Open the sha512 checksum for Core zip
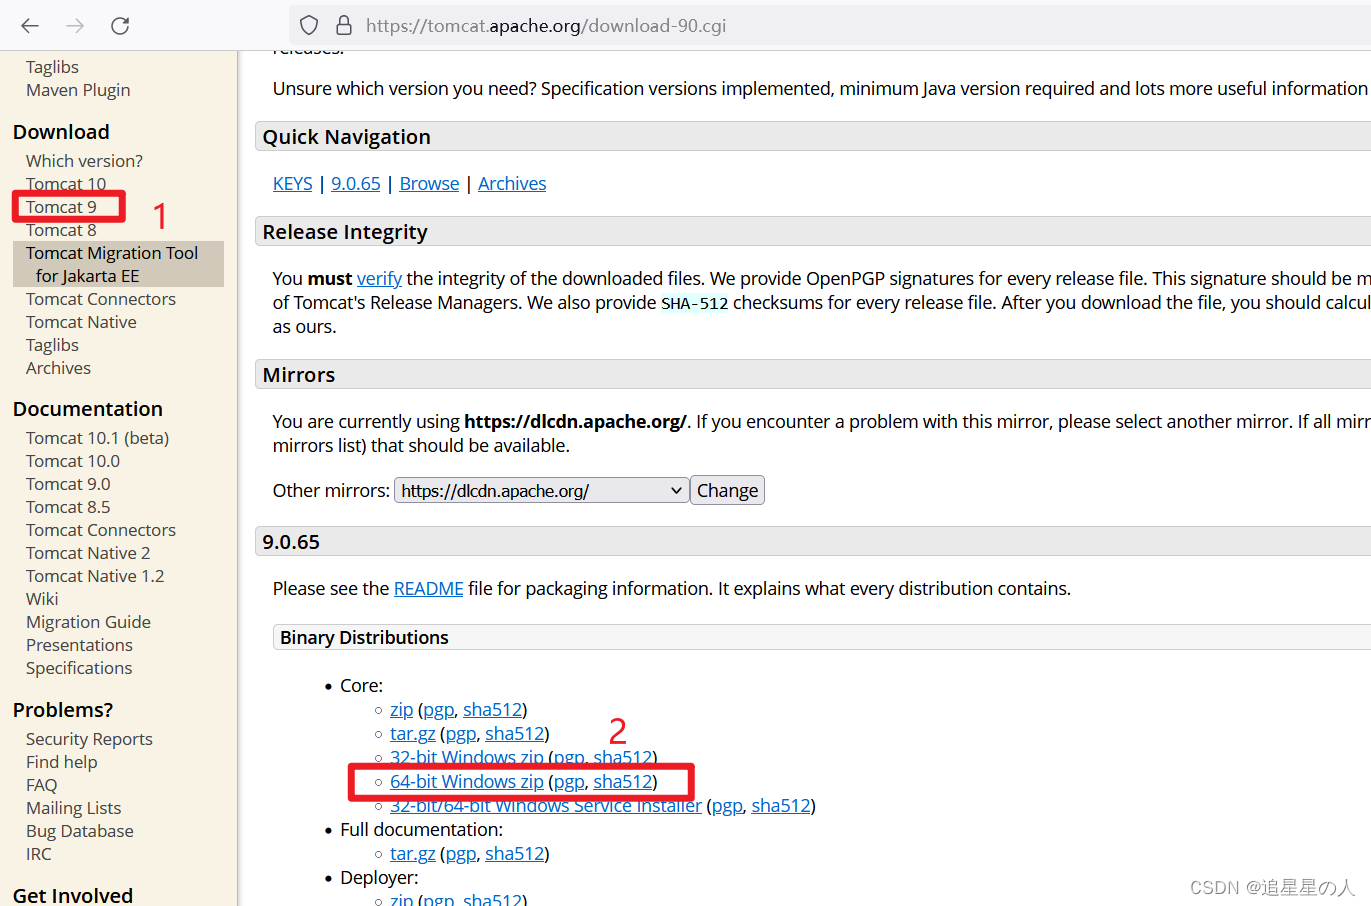This screenshot has height=906, width=1371. [x=492, y=710]
